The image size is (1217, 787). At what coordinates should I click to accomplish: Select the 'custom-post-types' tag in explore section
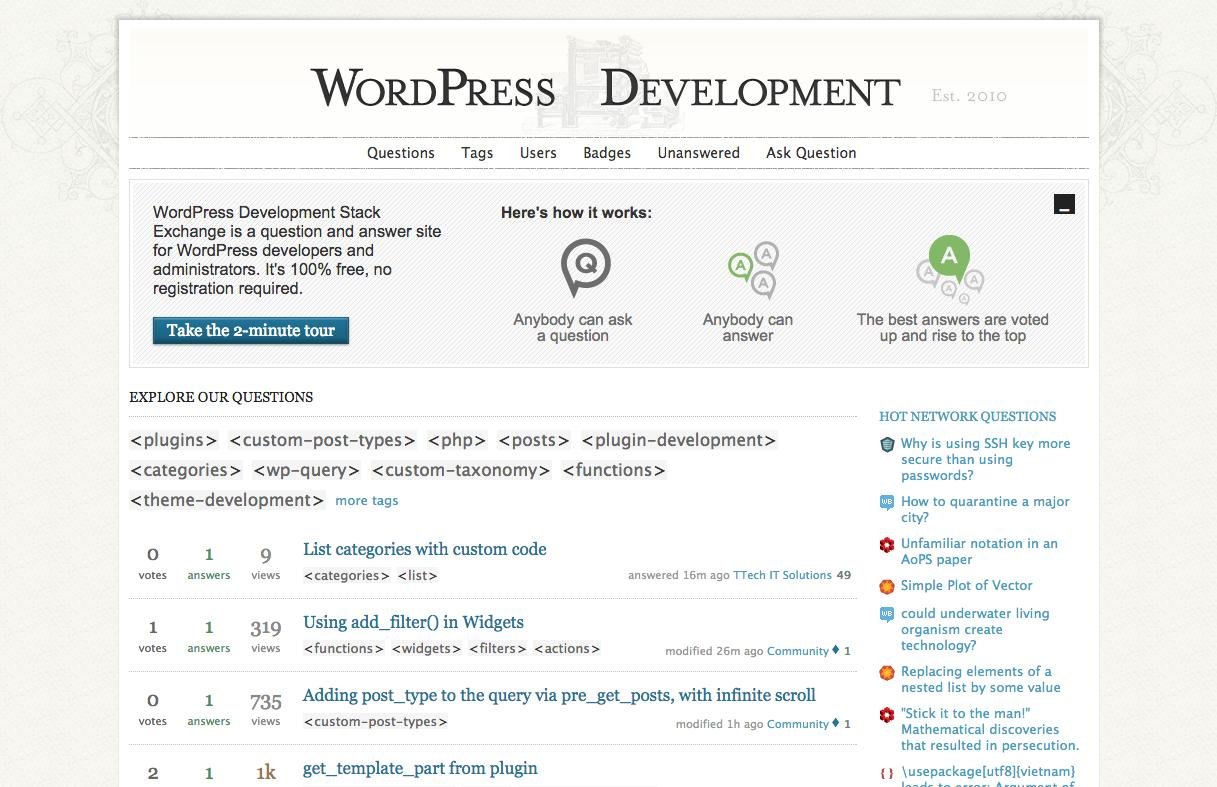click(322, 440)
